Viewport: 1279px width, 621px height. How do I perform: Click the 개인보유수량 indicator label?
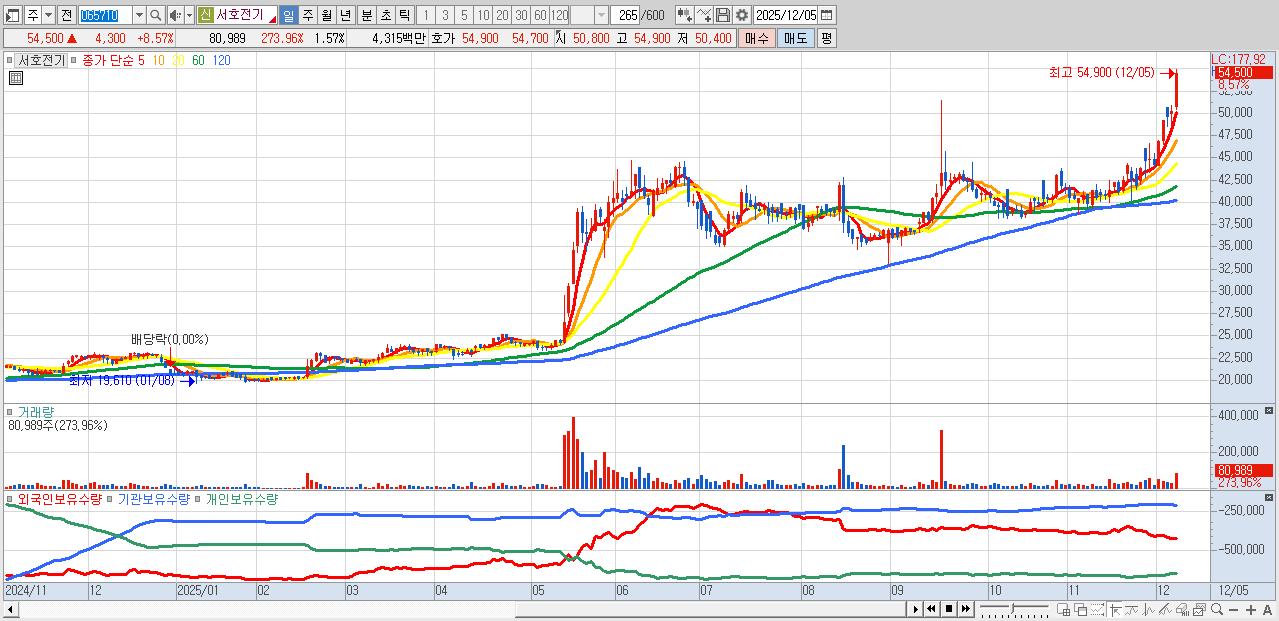241,498
